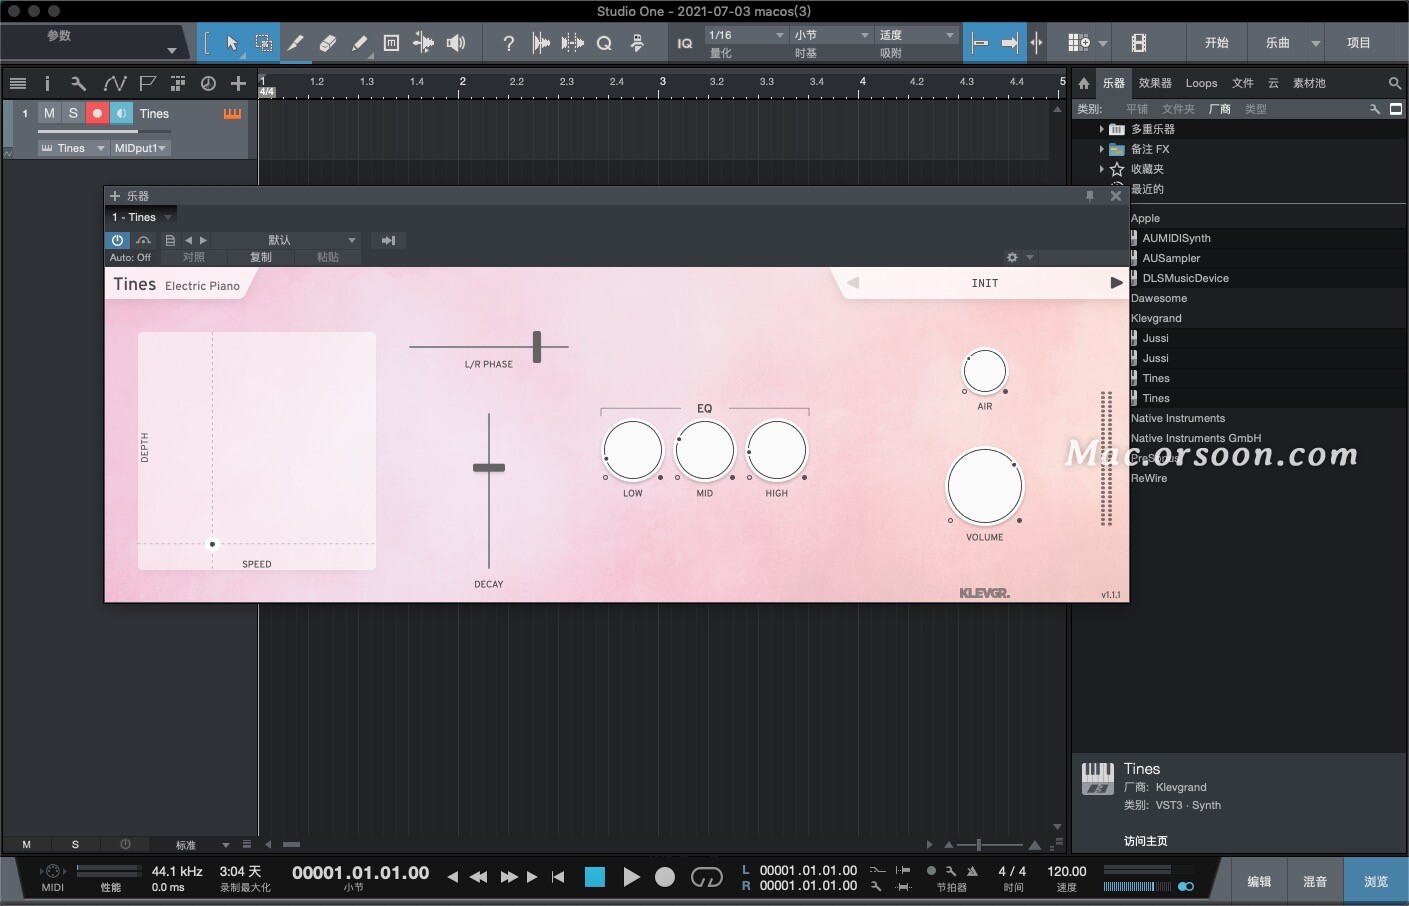The image size is (1409, 906).
Task: Open the MIDput1 input dropdown
Action: point(140,148)
